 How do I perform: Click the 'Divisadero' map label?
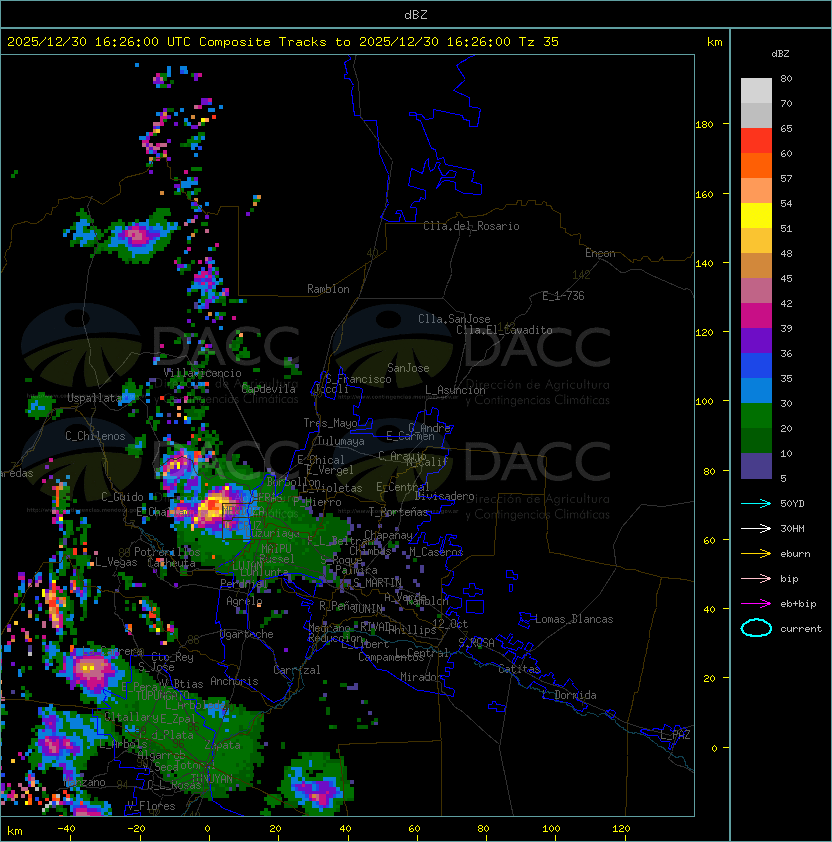(x=445, y=496)
